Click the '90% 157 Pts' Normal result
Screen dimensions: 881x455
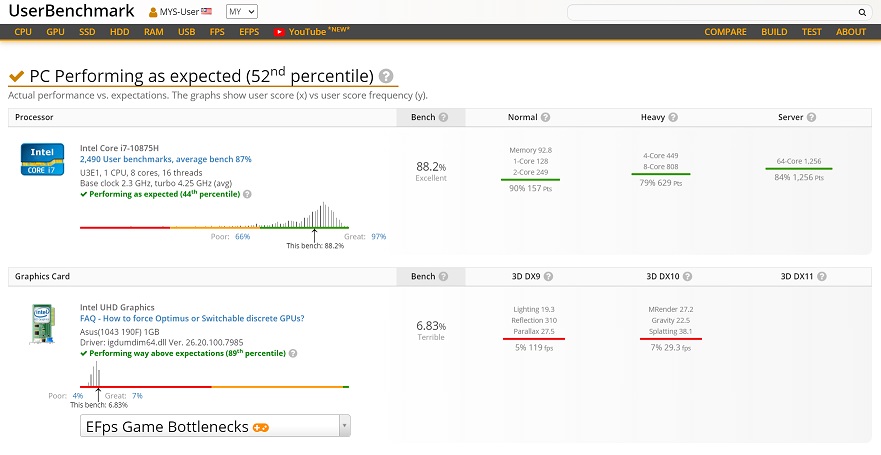pos(530,188)
